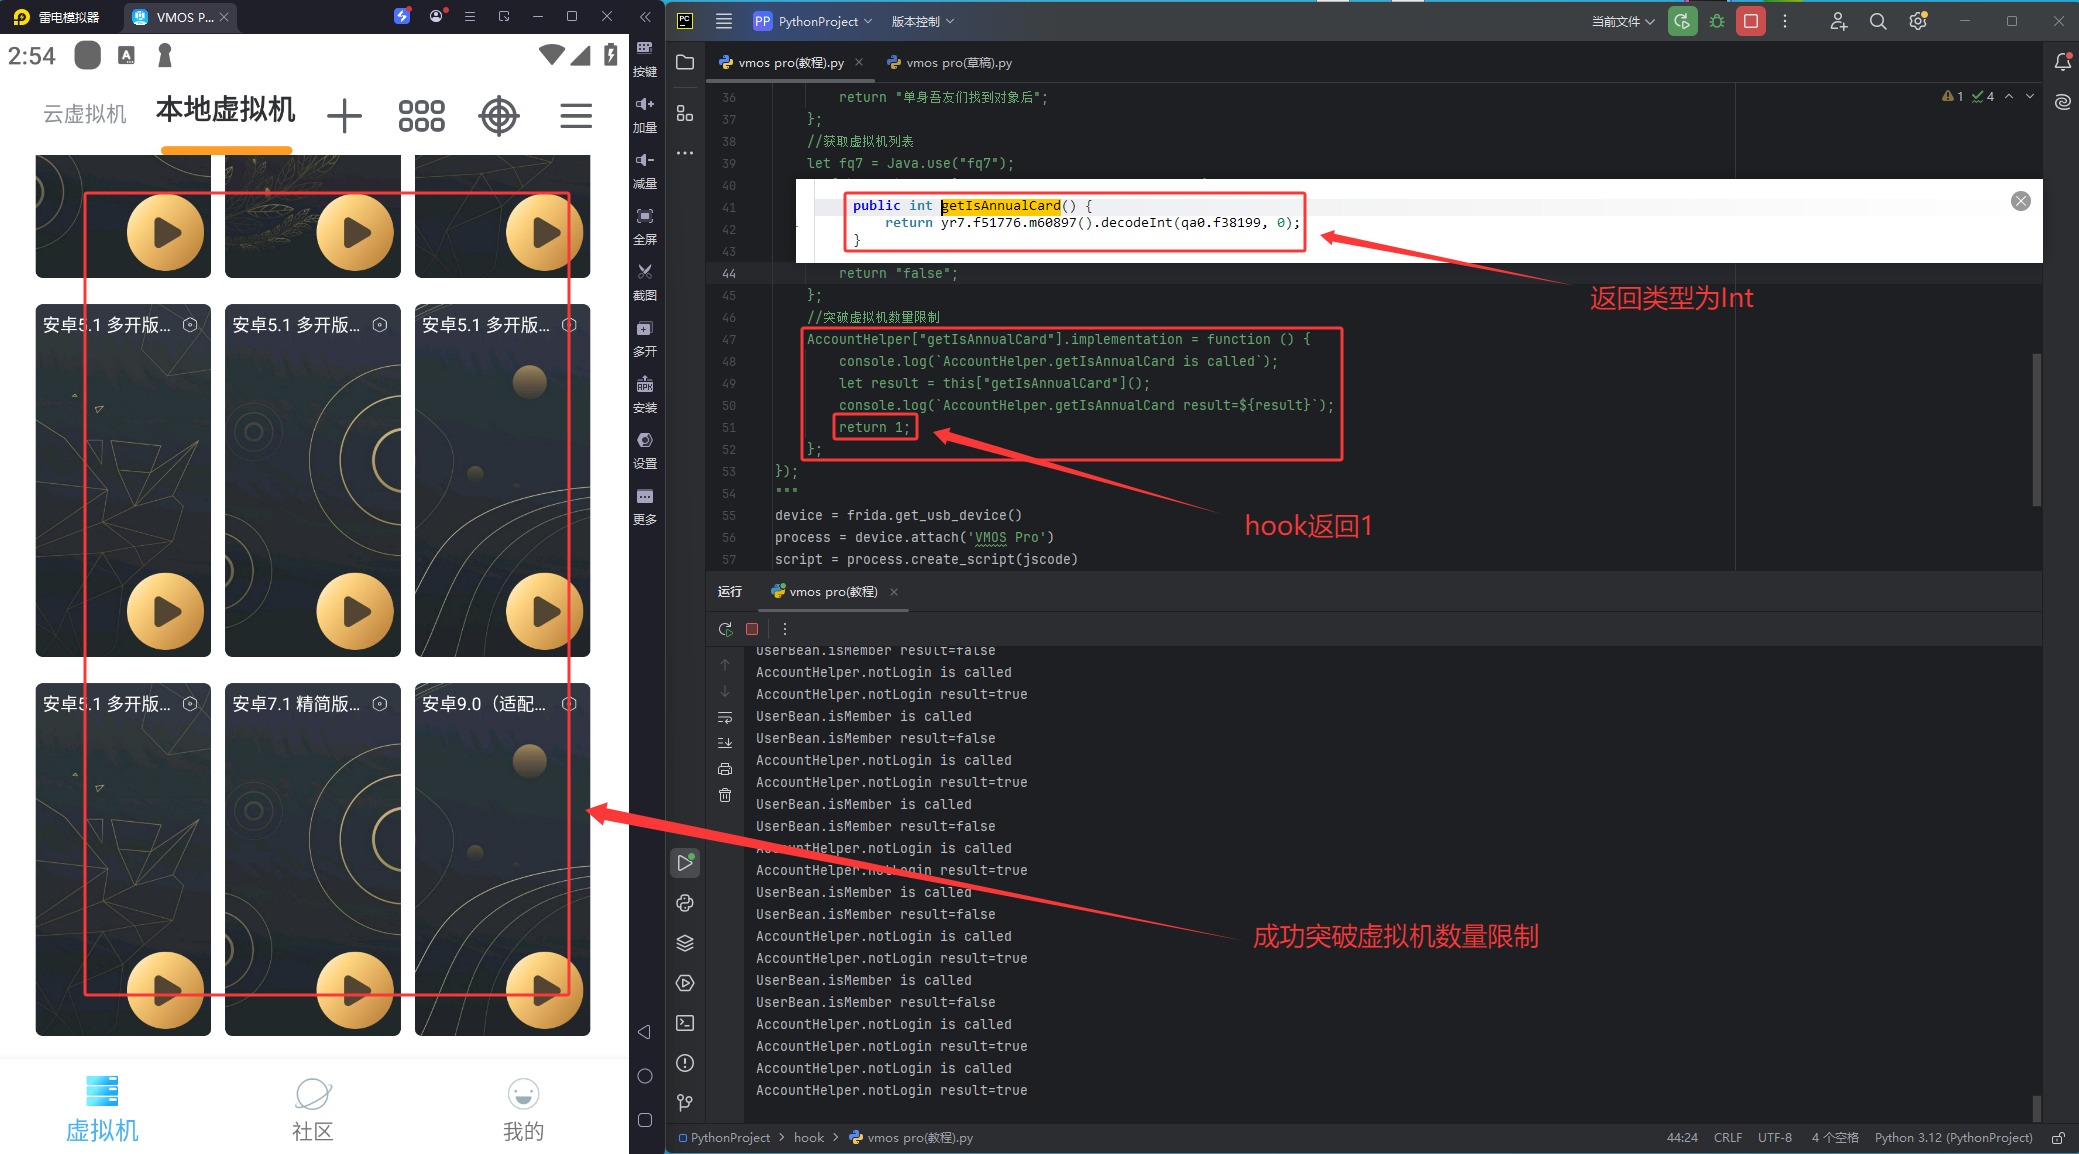Open PyCharm IDE settings gear icon

pyautogui.click(x=1918, y=21)
